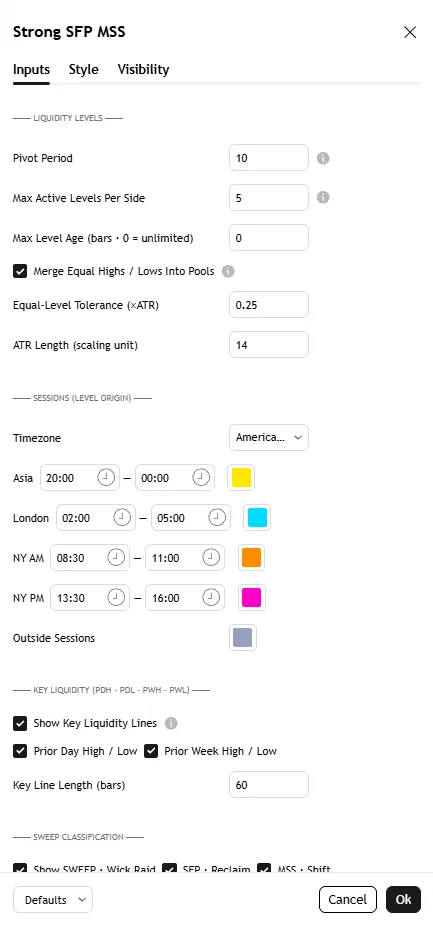433x925 pixels.
Task: Uncheck Prior Day High / Low
Action: pos(20,751)
